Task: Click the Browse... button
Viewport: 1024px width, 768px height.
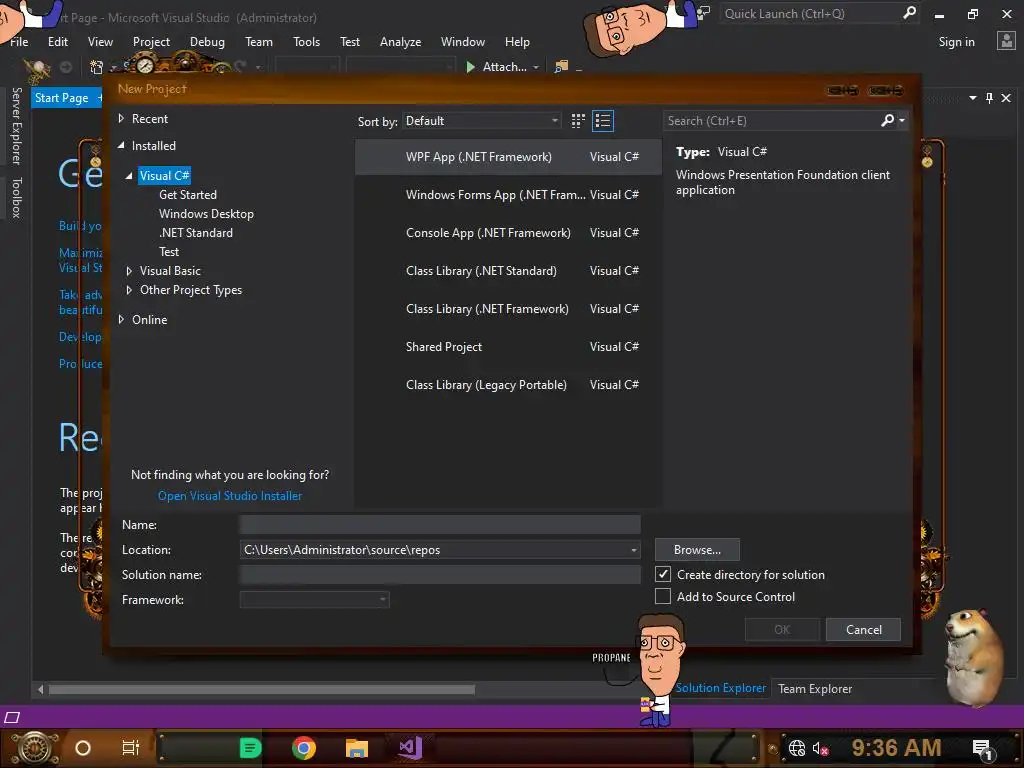Action: click(x=697, y=550)
